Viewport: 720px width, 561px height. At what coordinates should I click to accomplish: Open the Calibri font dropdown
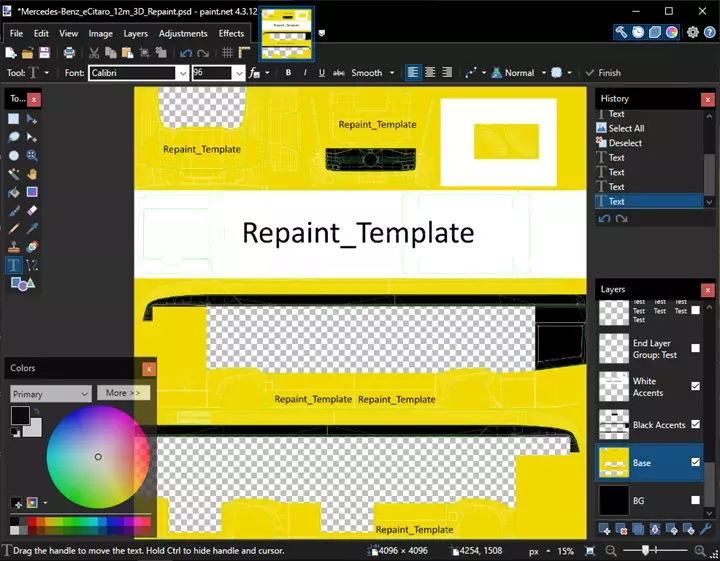(183, 73)
